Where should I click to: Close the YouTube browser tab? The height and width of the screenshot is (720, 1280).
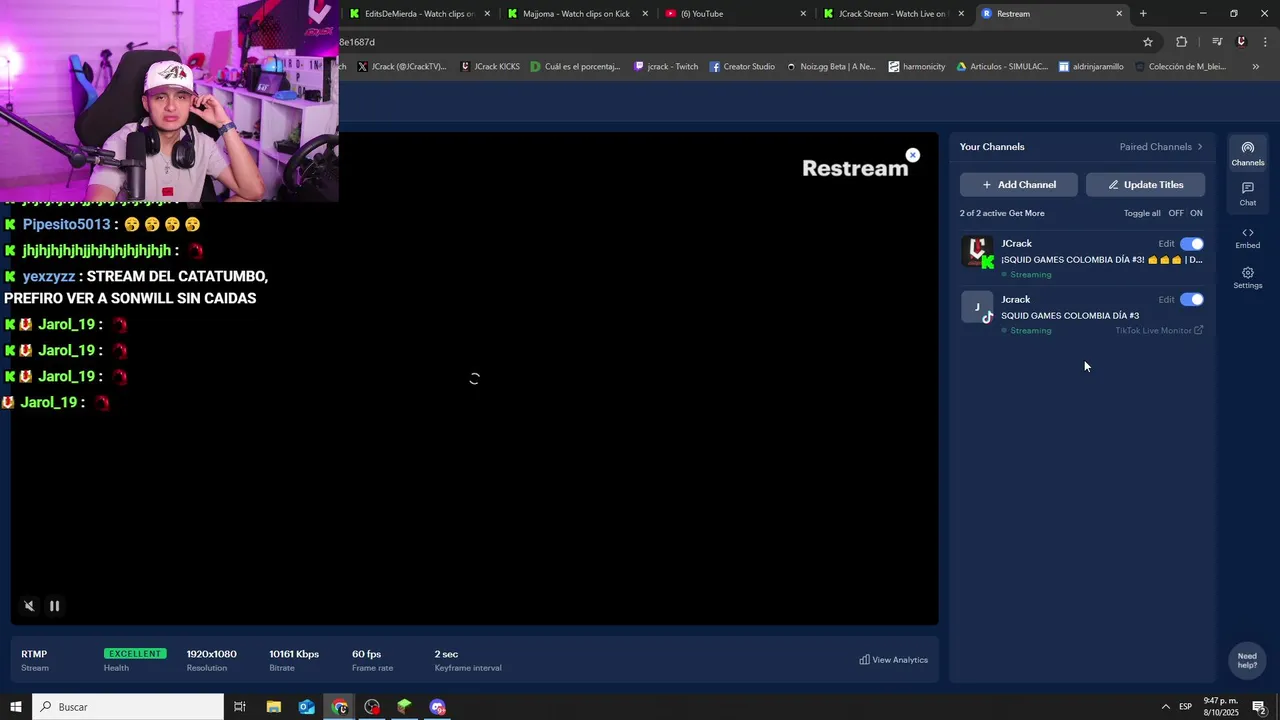tap(803, 14)
